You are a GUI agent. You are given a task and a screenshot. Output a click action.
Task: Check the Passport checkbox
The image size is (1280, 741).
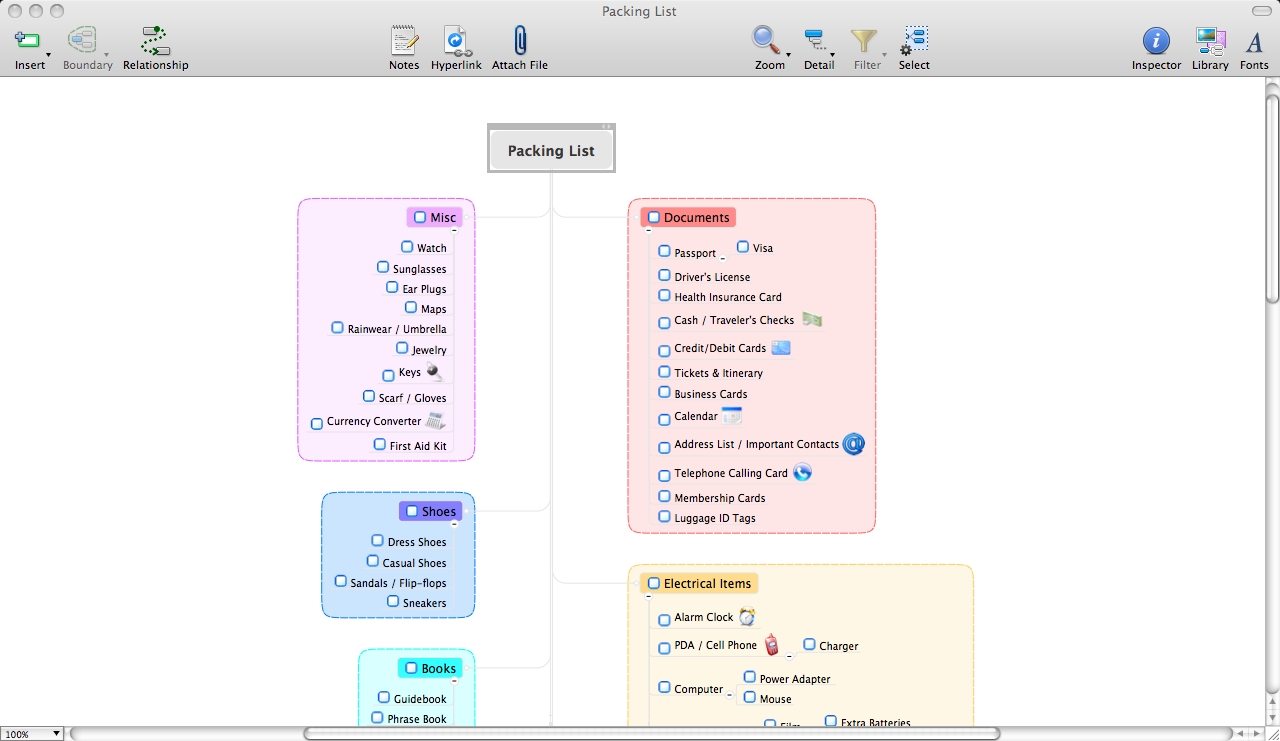pyautogui.click(x=664, y=250)
